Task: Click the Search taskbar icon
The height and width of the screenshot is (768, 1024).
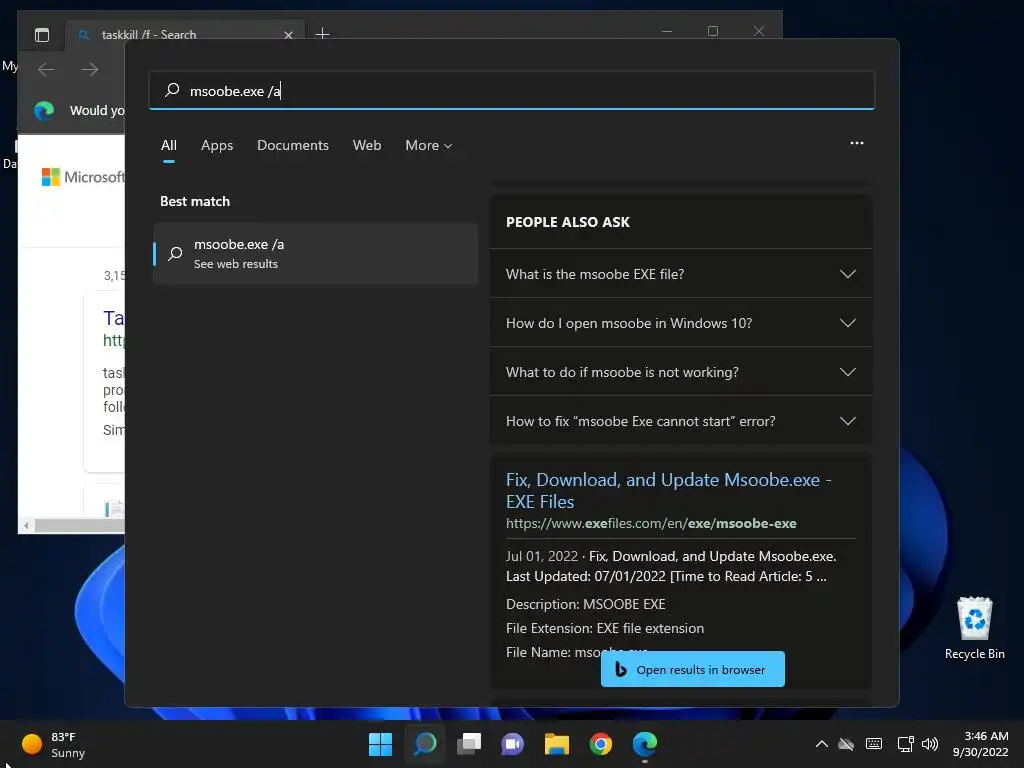Action: click(x=424, y=744)
